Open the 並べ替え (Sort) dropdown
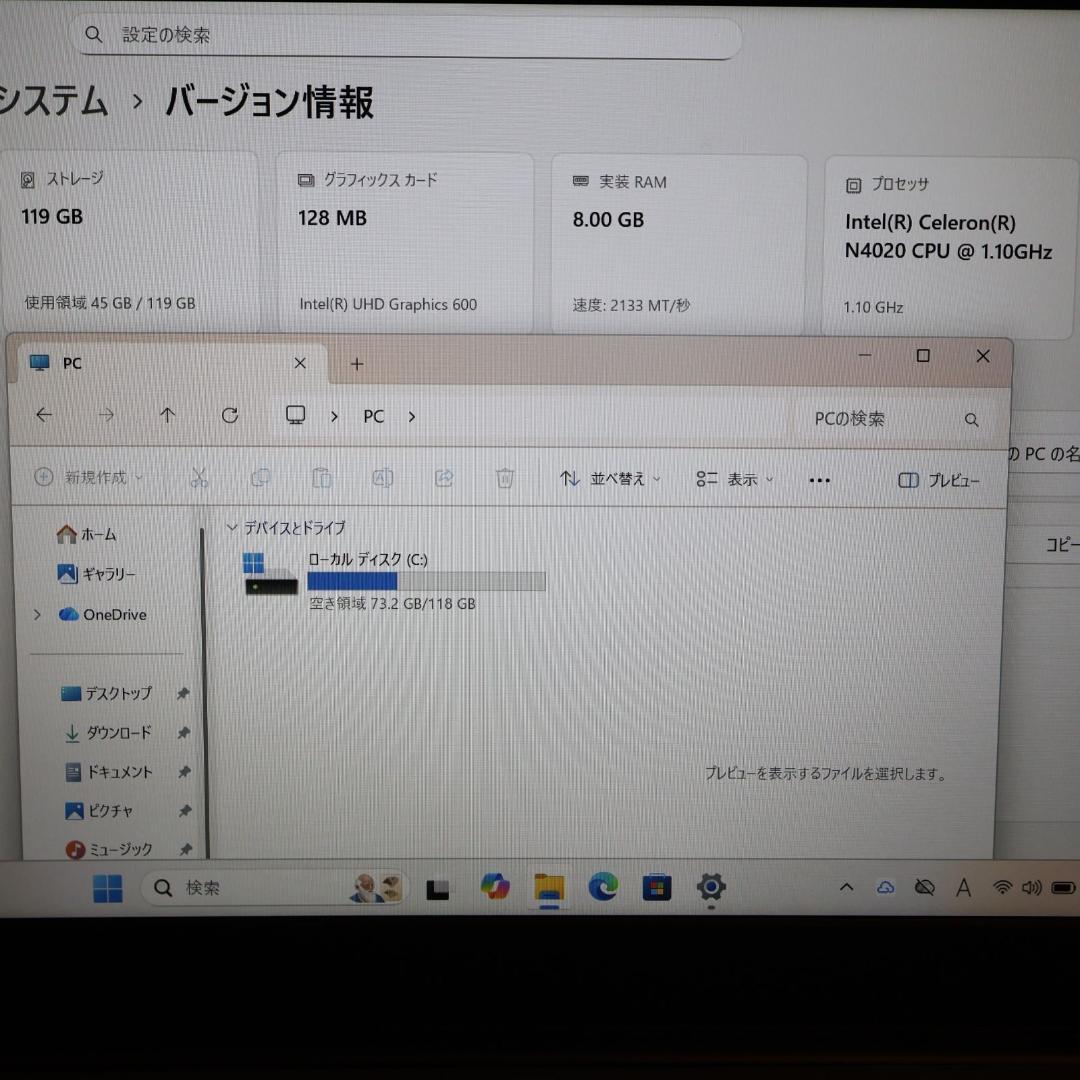The height and width of the screenshot is (1080, 1080). coord(611,480)
